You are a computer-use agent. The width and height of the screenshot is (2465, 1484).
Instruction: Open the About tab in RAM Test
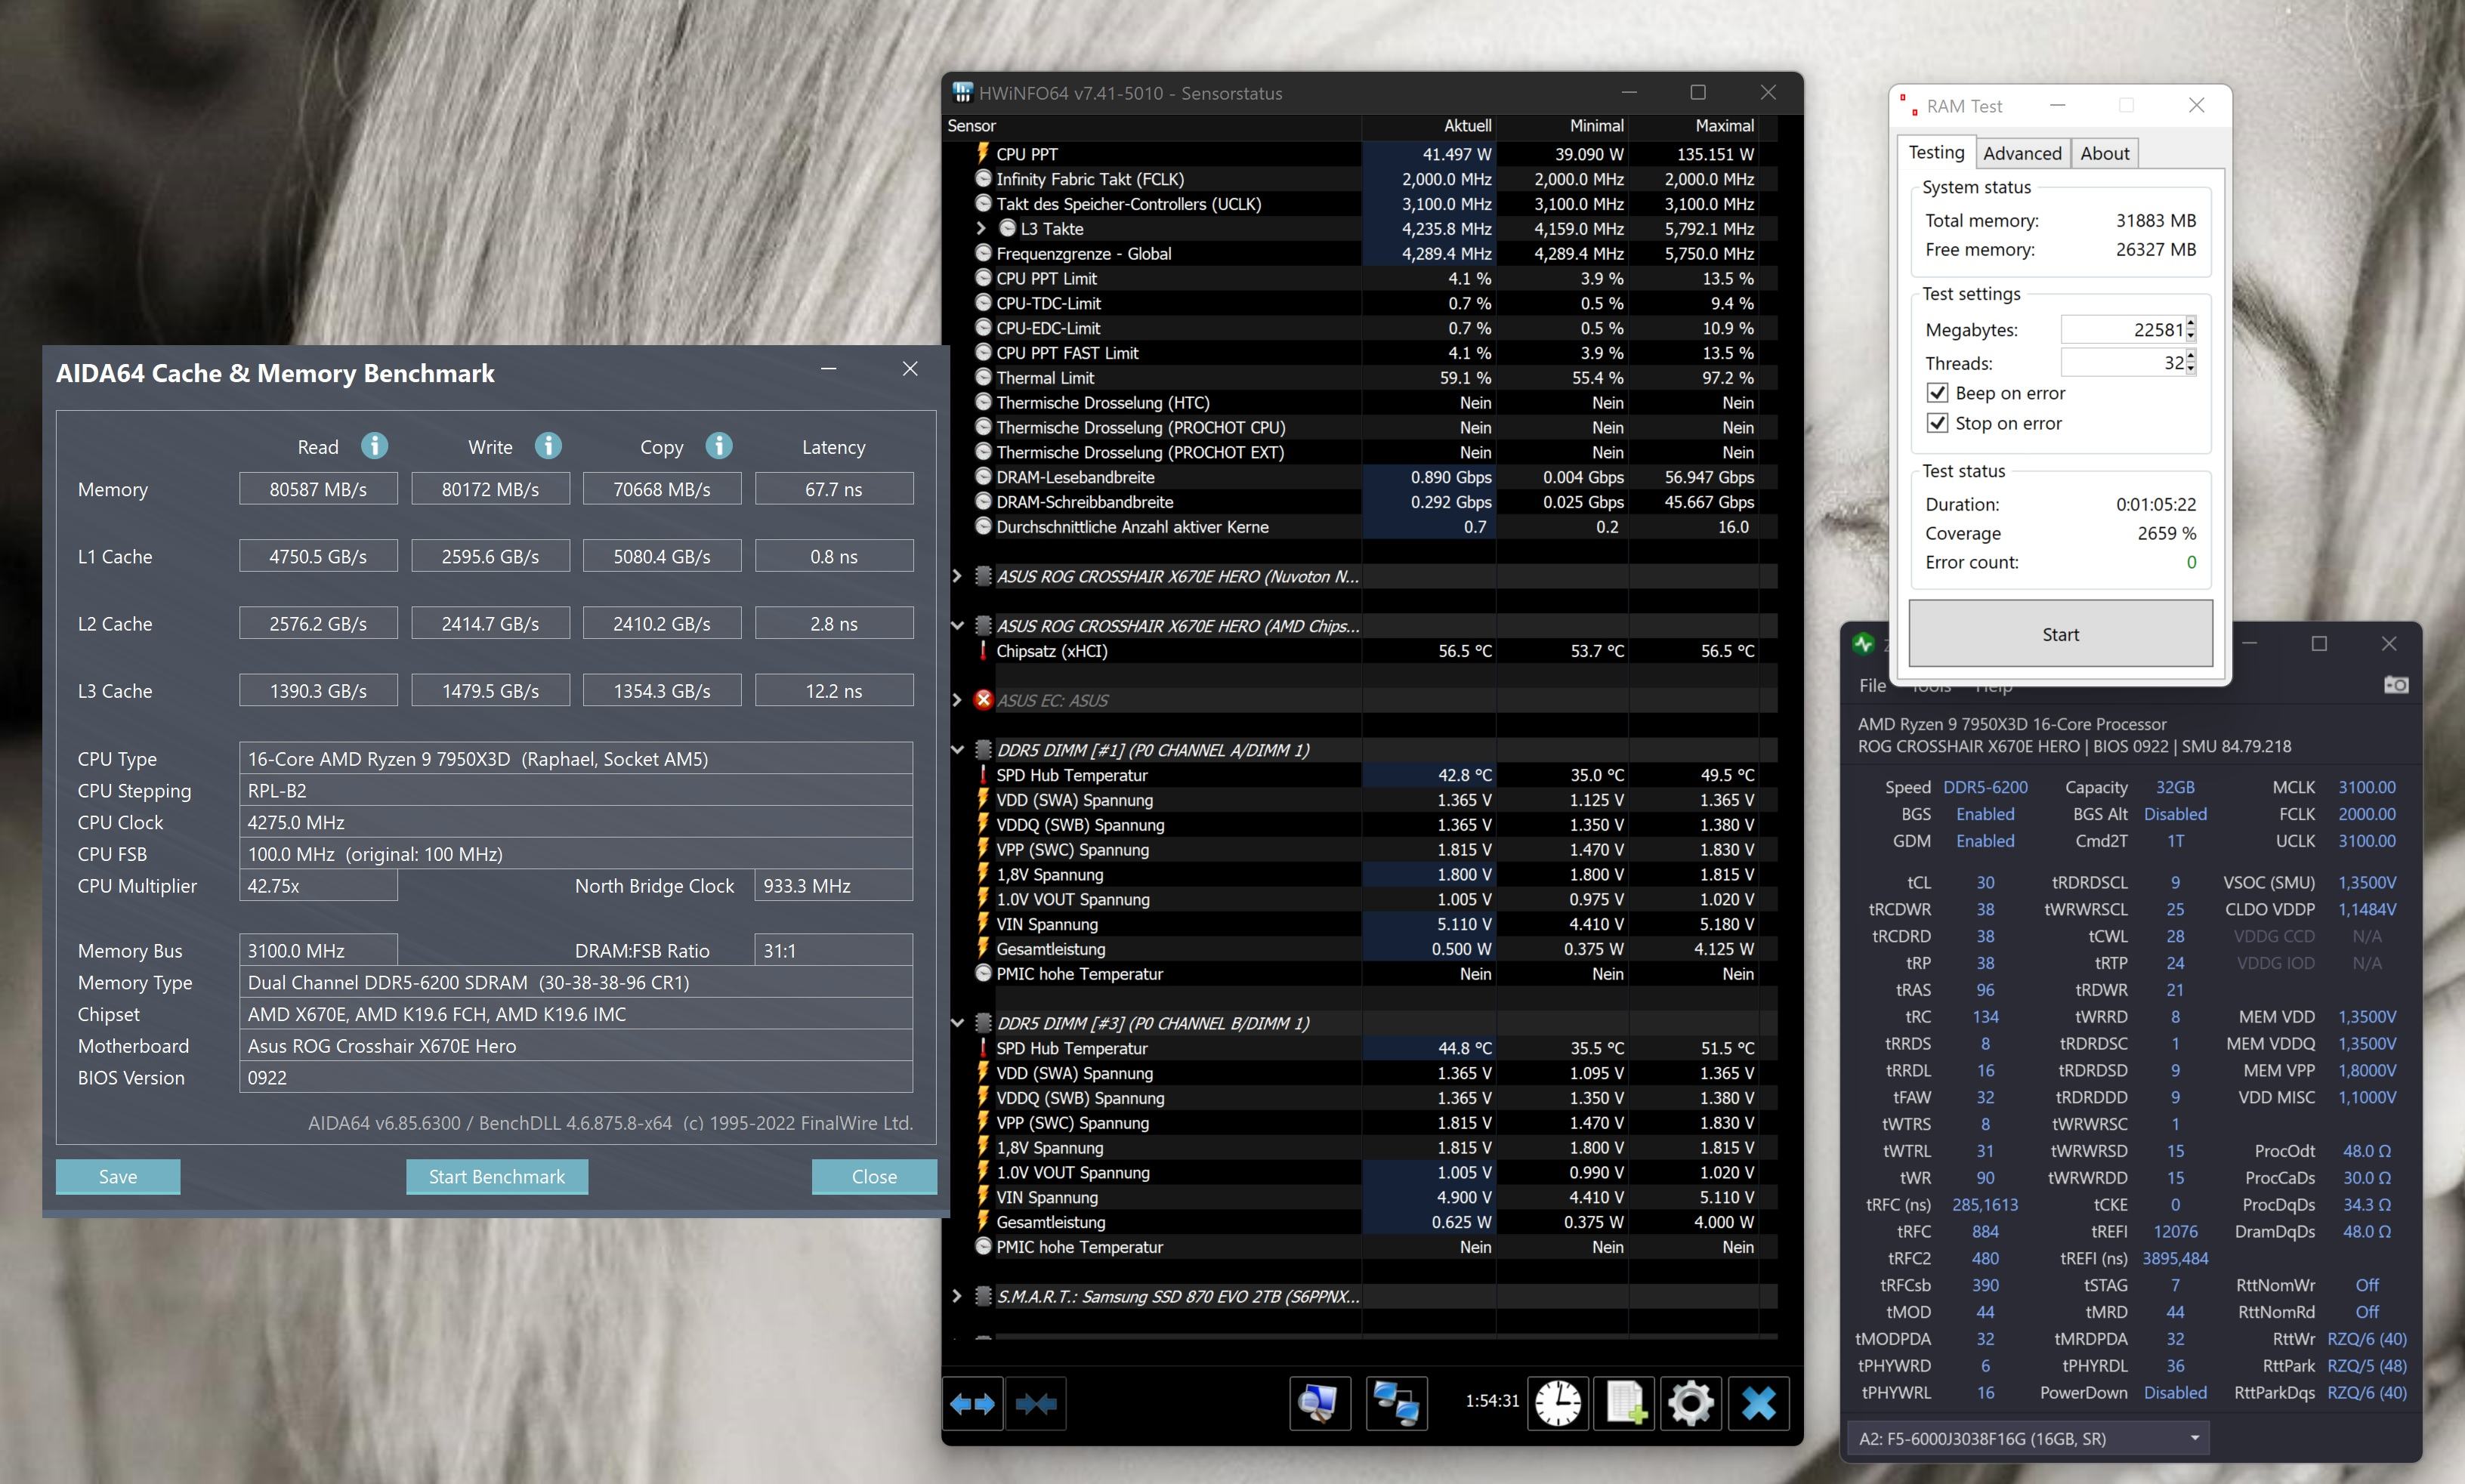[2104, 153]
